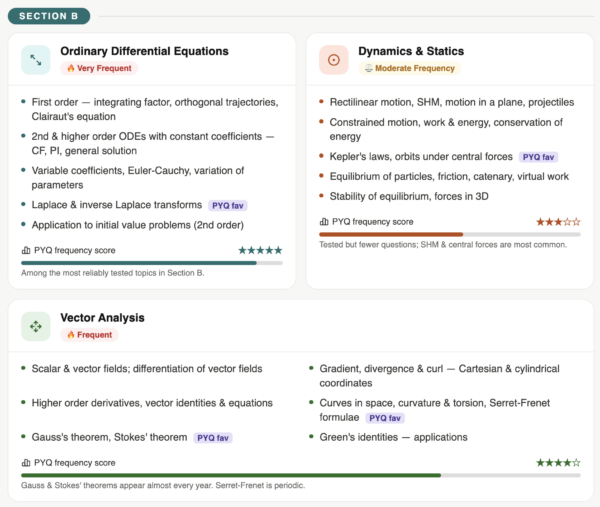Click the Vector Analysis frequency progress bar
The height and width of the screenshot is (507, 600).
click(x=301, y=475)
